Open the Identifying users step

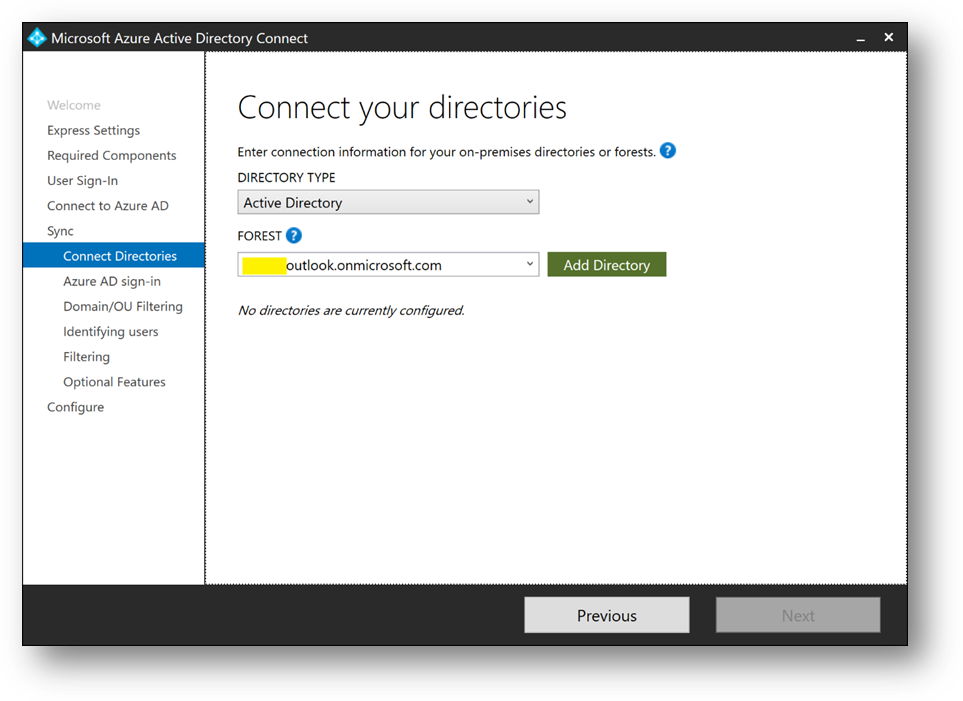point(111,332)
